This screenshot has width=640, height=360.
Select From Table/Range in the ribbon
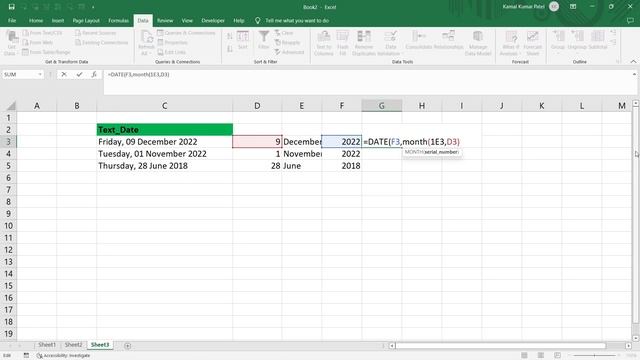coord(47,52)
